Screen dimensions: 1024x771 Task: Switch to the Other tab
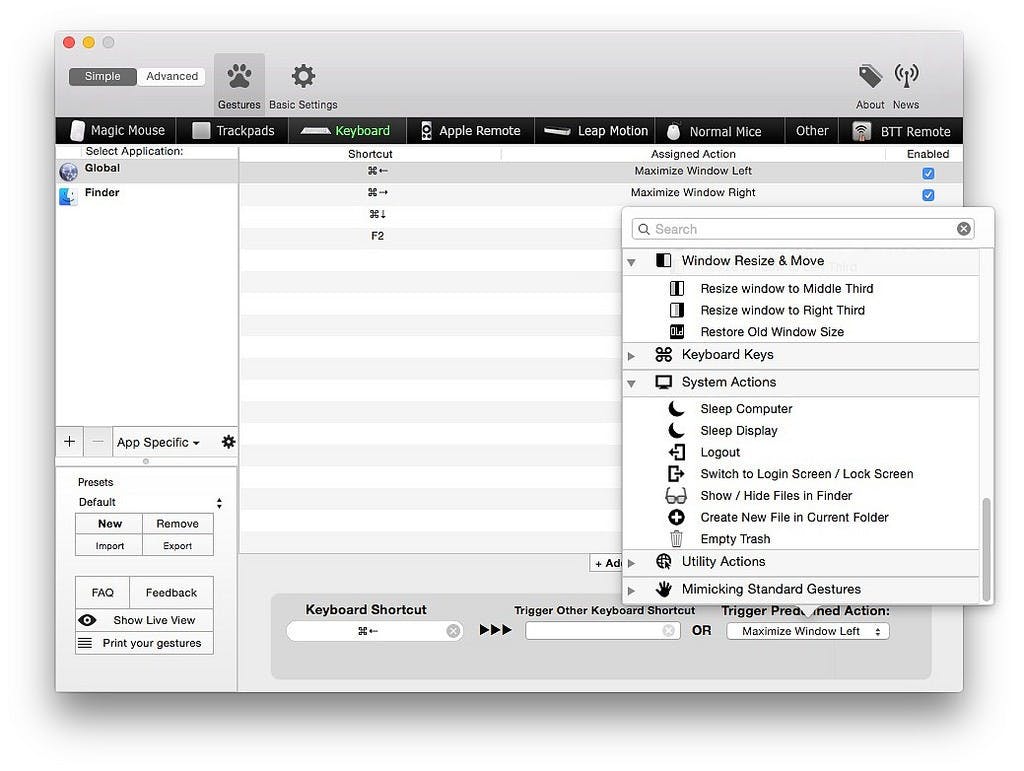click(x=812, y=131)
